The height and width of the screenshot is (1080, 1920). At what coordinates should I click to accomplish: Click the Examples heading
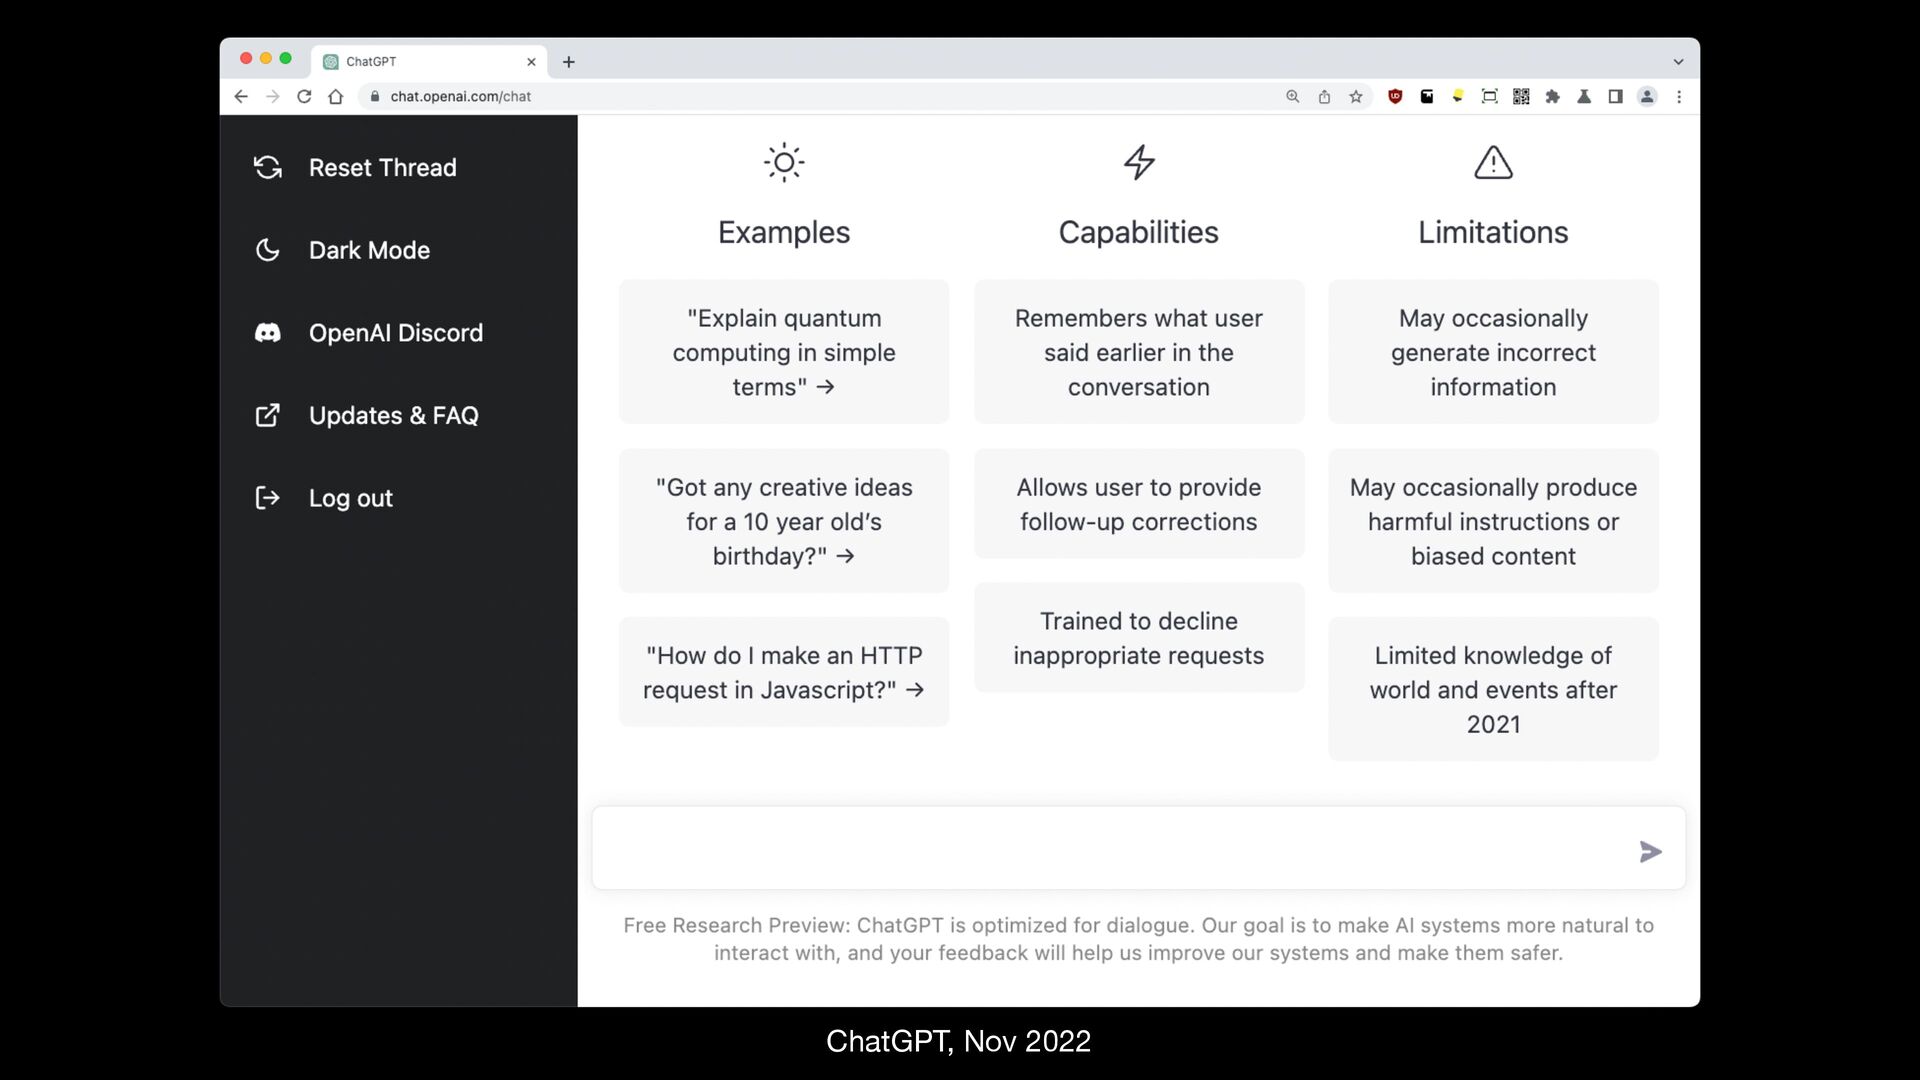[784, 232]
